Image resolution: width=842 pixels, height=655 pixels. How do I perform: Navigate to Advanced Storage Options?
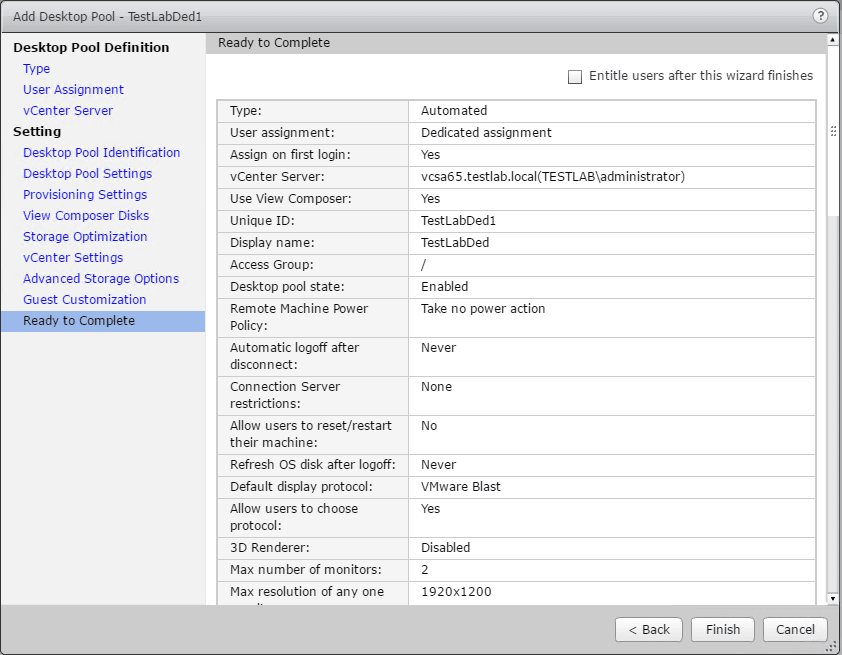(101, 279)
